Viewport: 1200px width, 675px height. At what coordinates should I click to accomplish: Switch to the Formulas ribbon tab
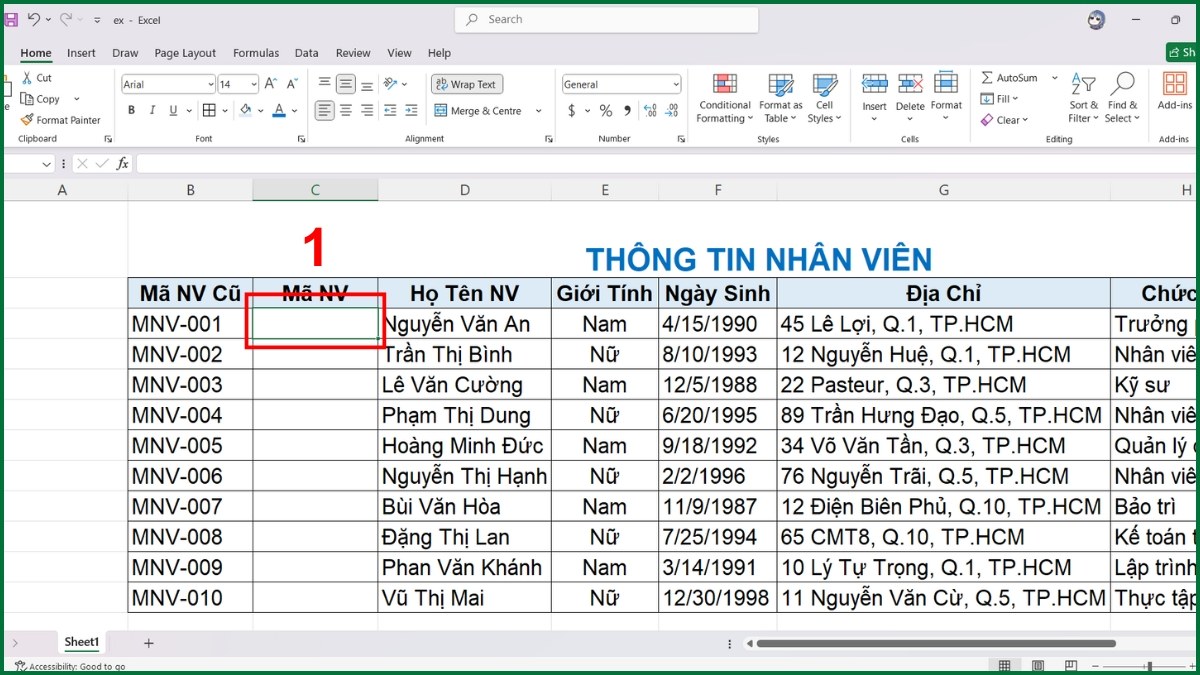tap(255, 53)
